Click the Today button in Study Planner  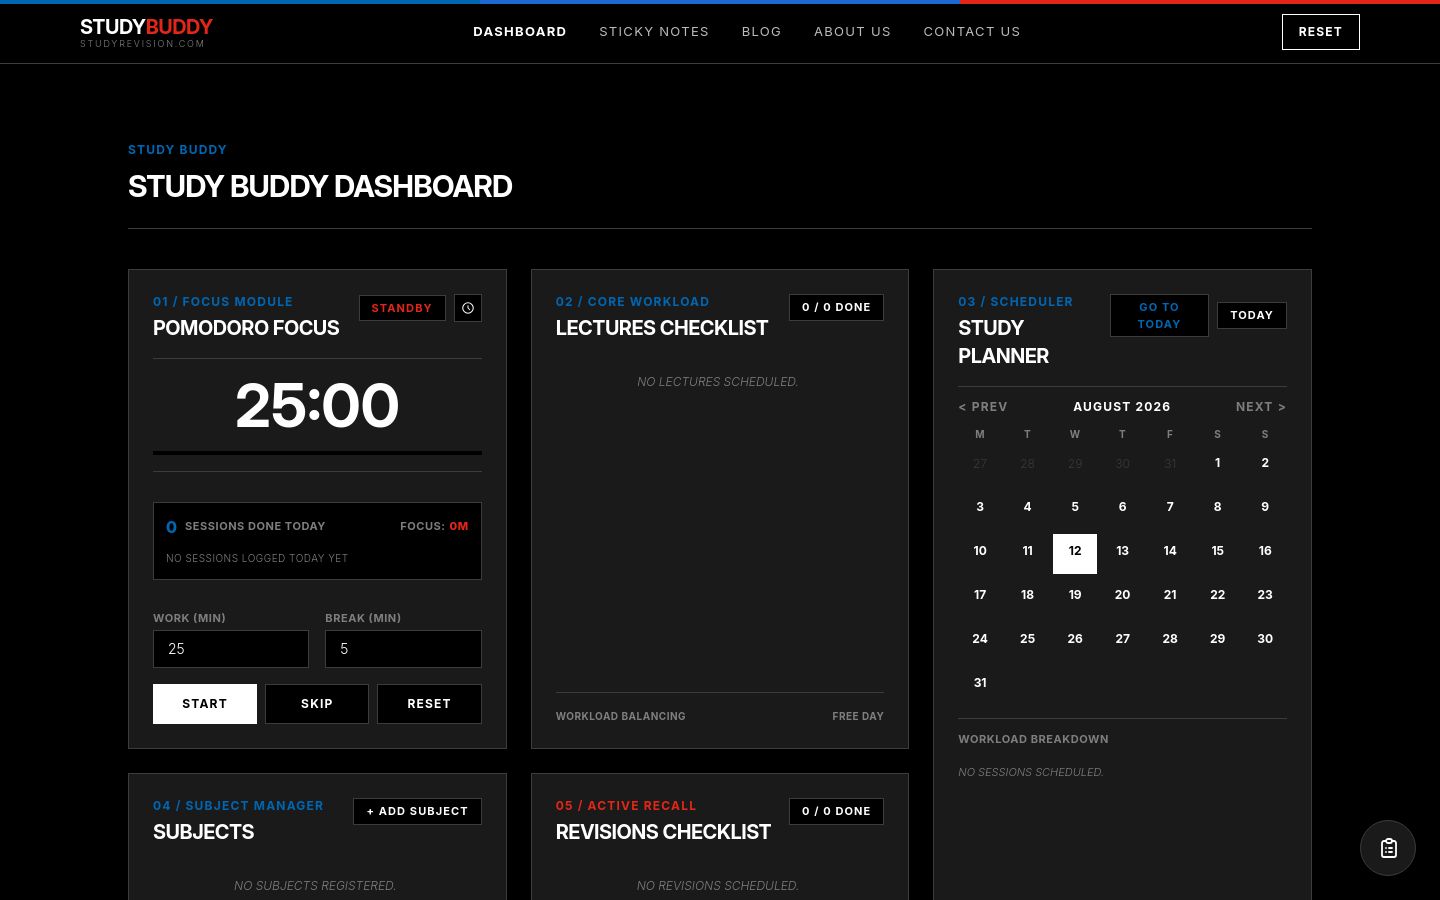(x=1252, y=315)
